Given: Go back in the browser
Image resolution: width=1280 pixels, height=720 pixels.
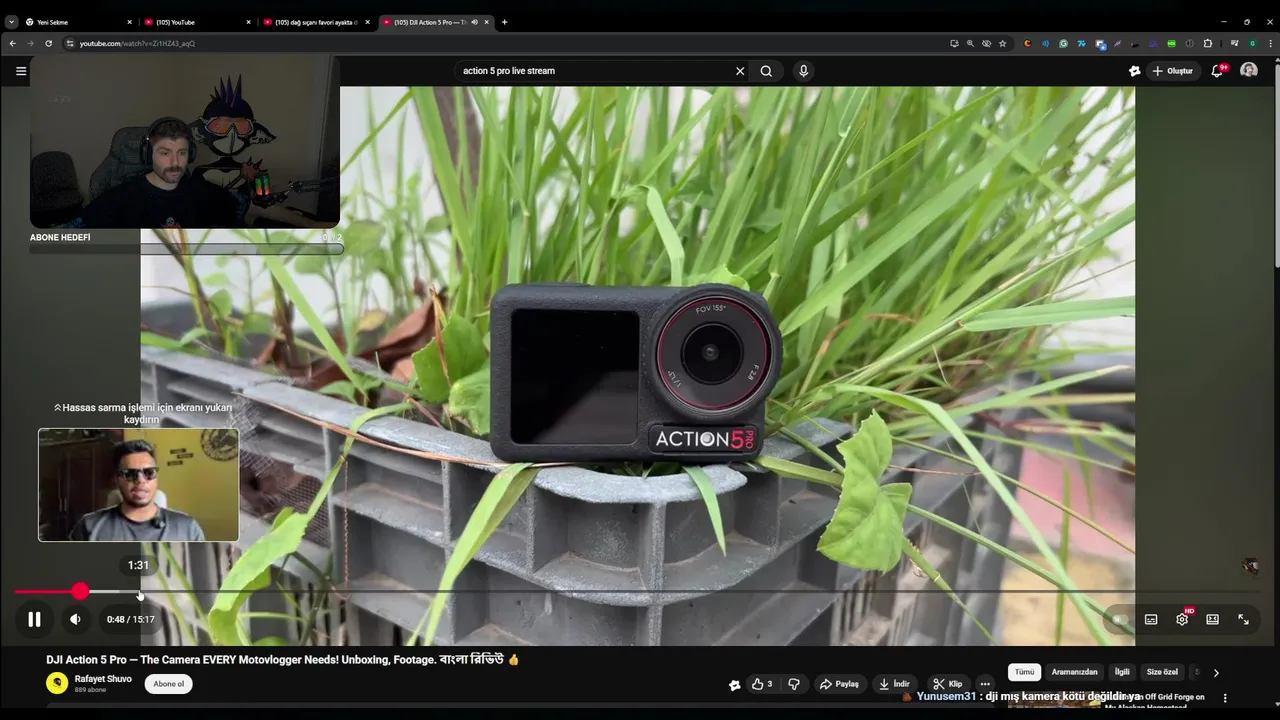Looking at the screenshot, I should pos(12,43).
